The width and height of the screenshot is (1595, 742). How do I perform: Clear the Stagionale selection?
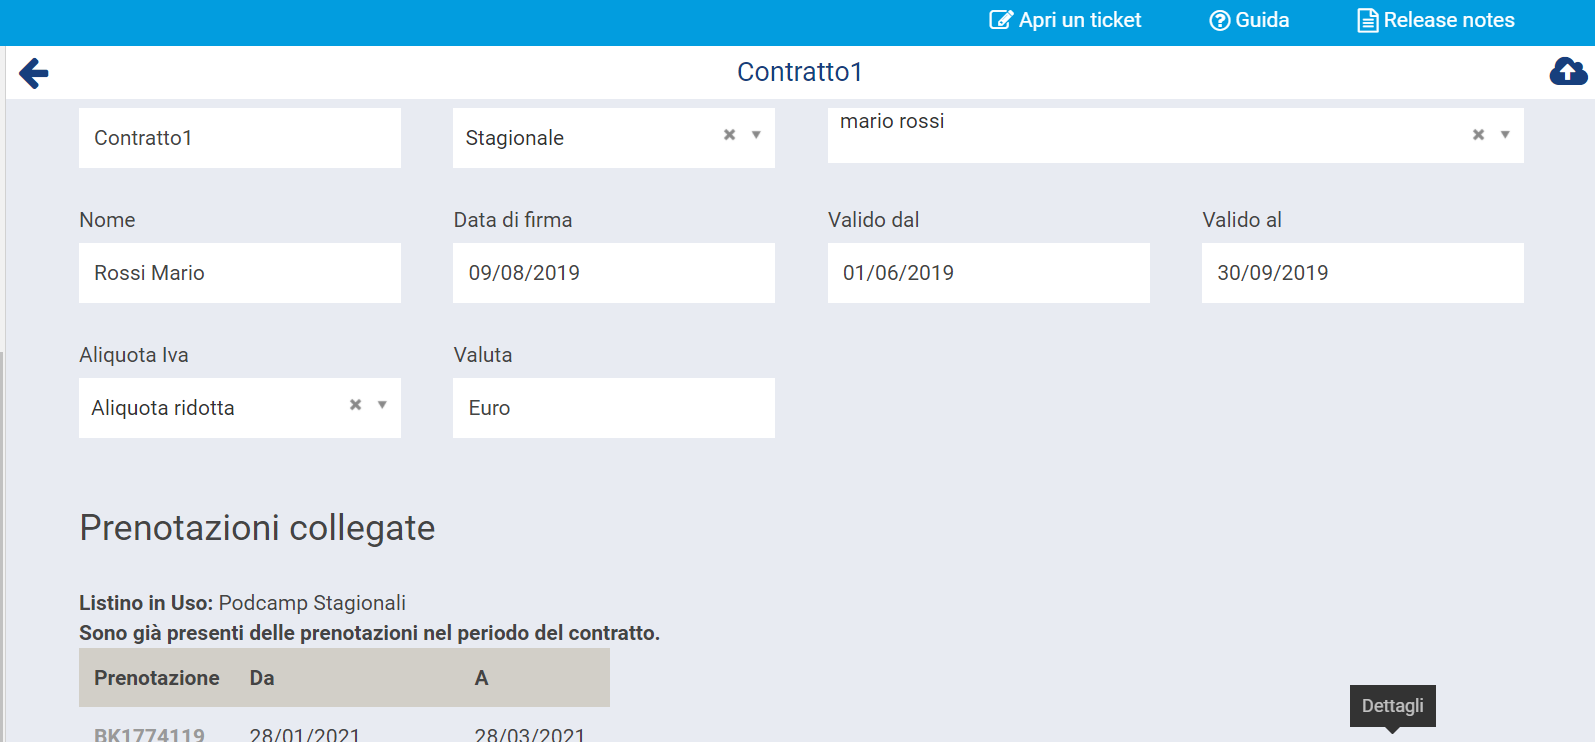[729, 135]
